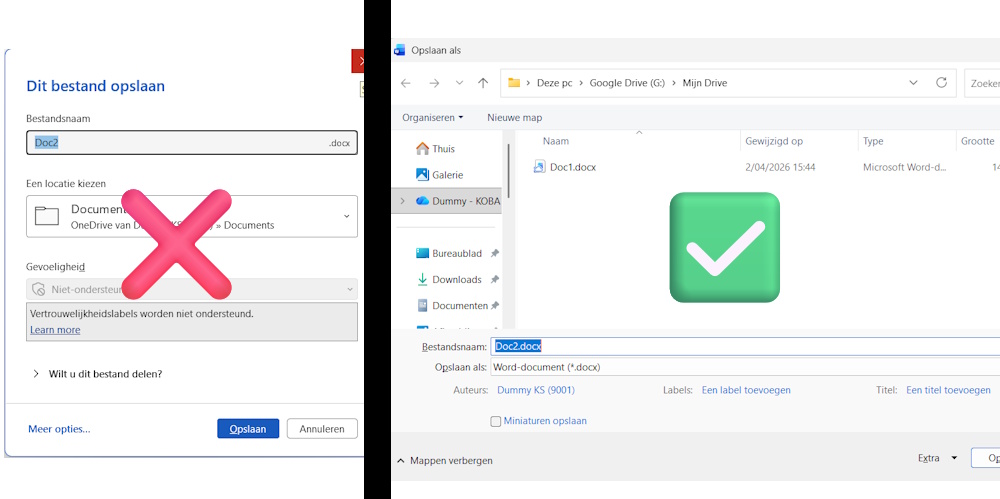Viewport: 1000px width, 499px height.
Task: Open Thuis in the navigation pane
Action: click(x=443, y=149)
